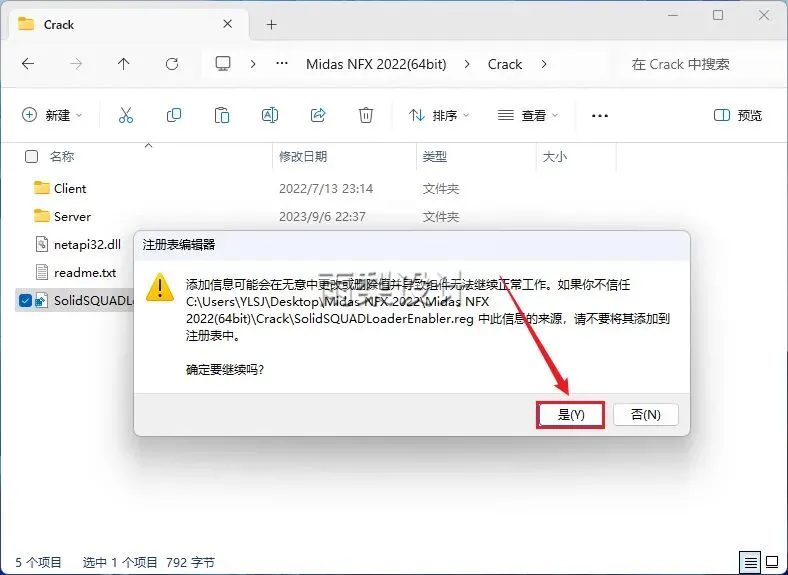Select netapi32.dll file name
The image size is (788, 575).
pos(87,245)
